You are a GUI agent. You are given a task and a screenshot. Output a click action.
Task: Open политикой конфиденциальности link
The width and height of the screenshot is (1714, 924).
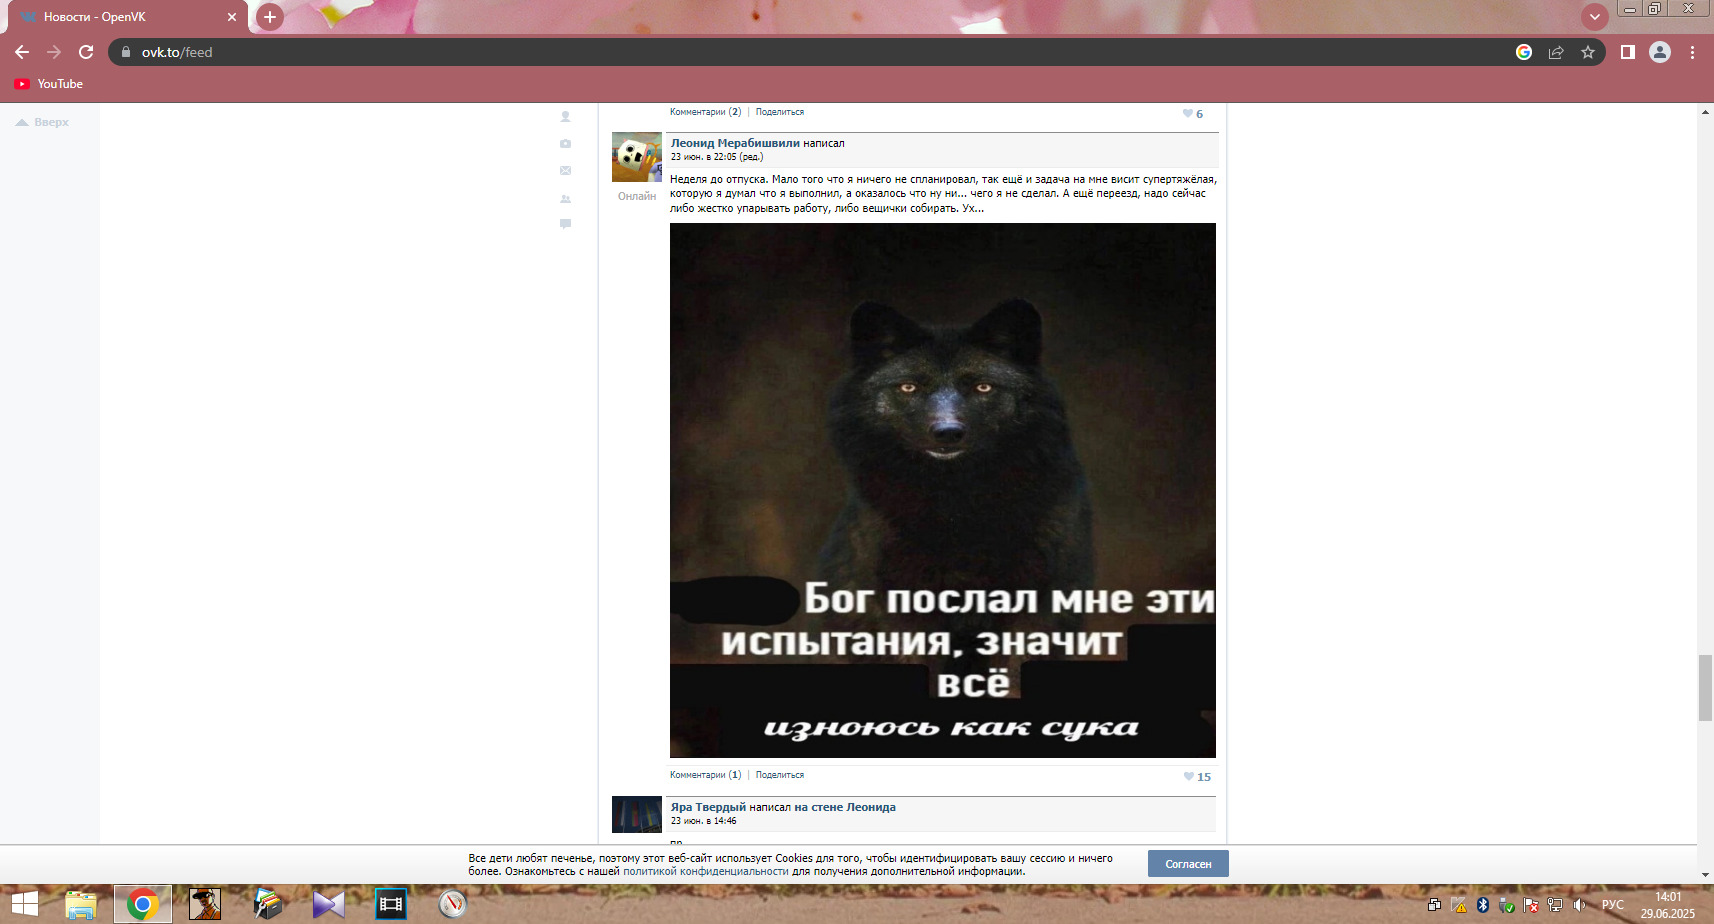pos(706,871)
